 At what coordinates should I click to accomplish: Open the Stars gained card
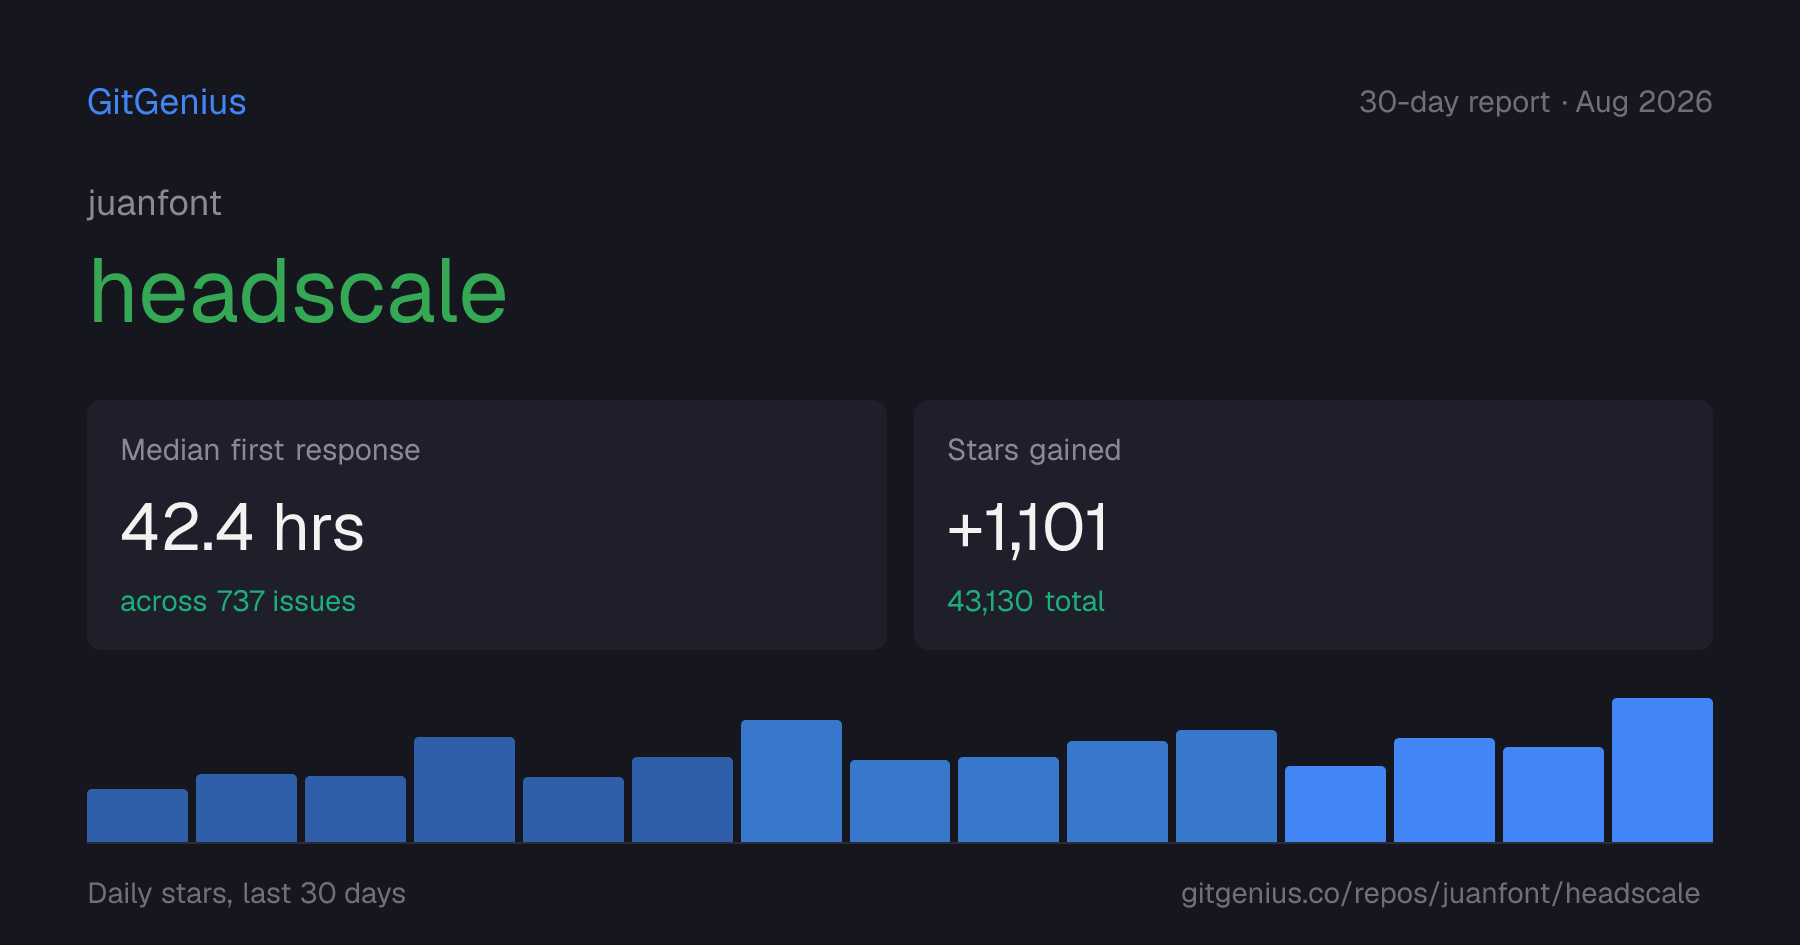[x=1313, y=525]
